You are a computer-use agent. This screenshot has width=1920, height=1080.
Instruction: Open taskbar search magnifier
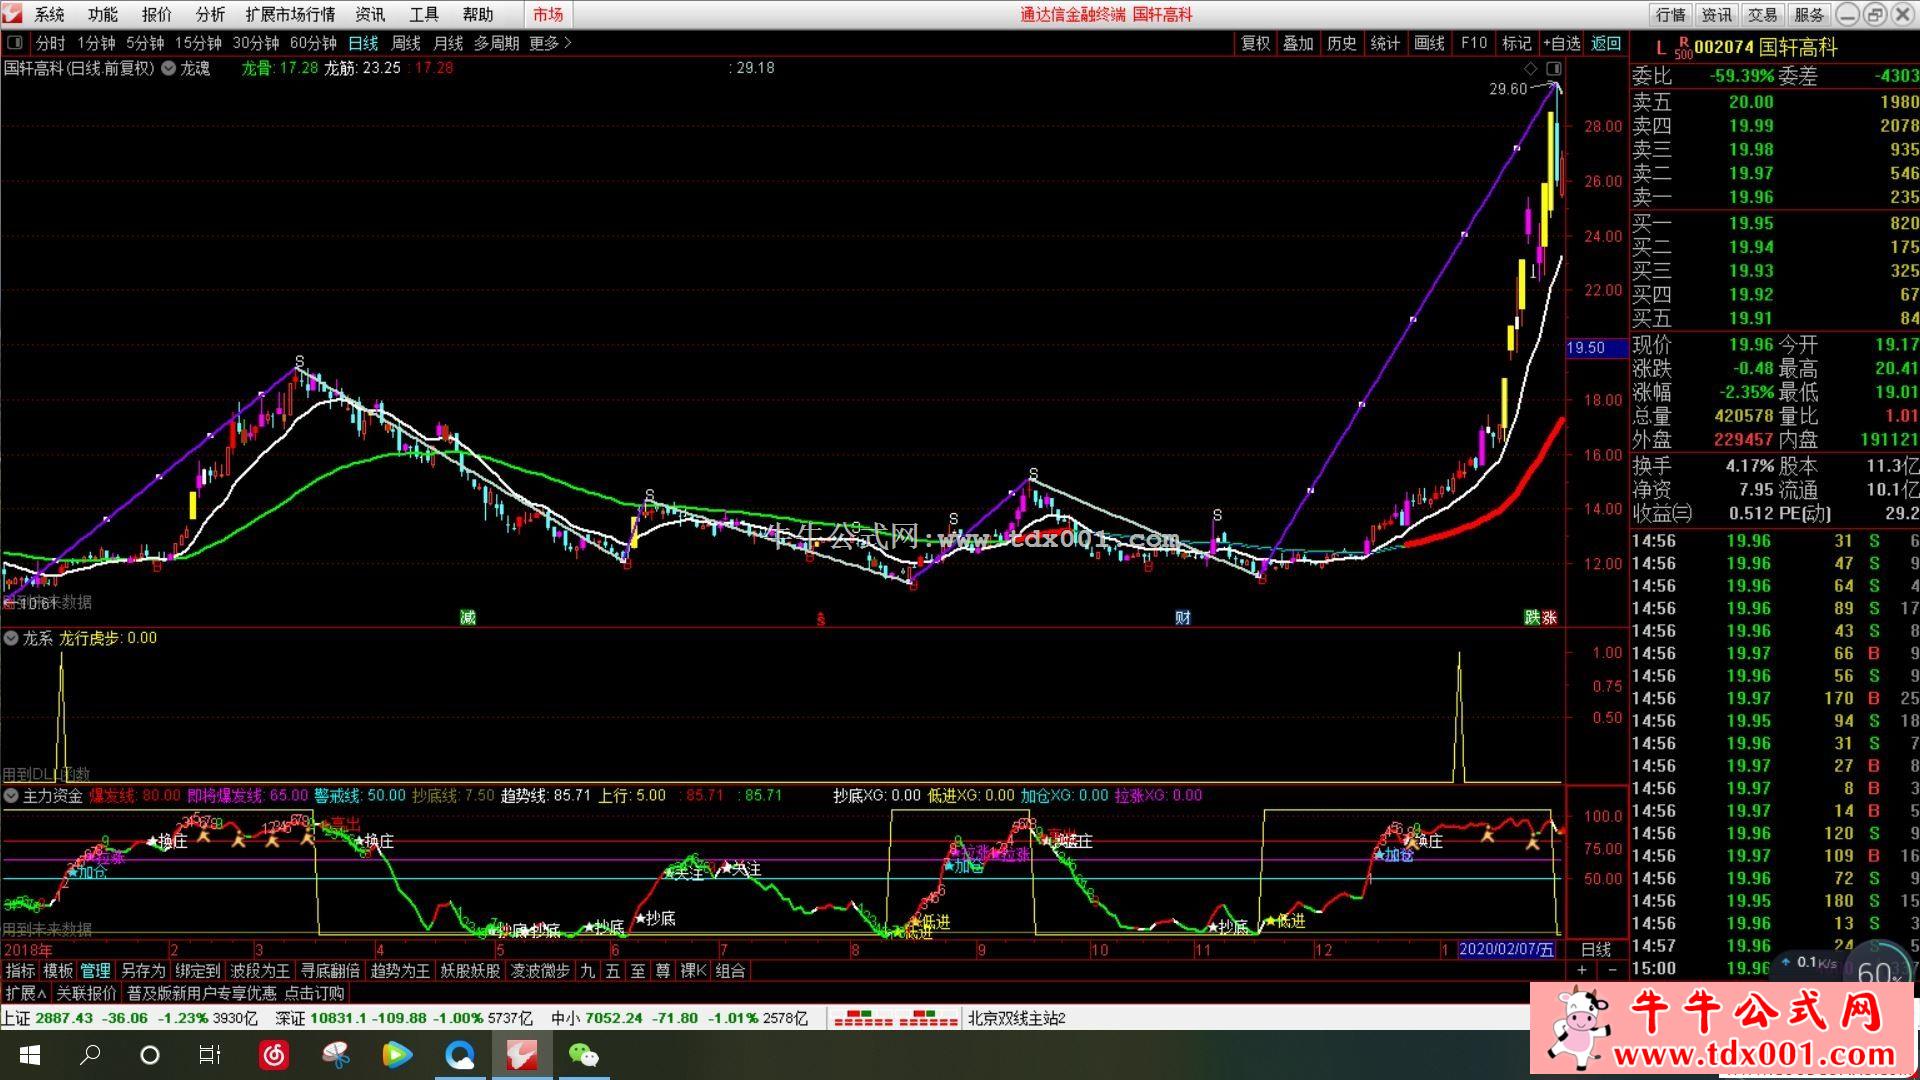pos(90,1055)
